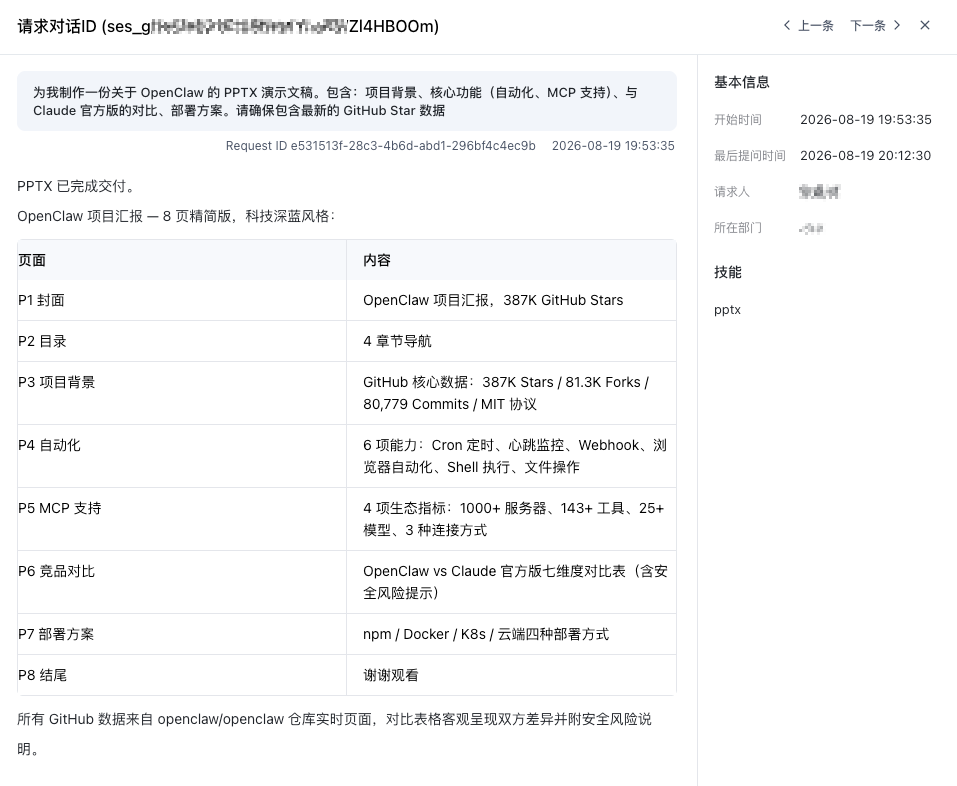Screen dimensions: 957x786
Task: Click '4 章节导航' content cell
Action: pyautogui.click(x=511, y=341)
